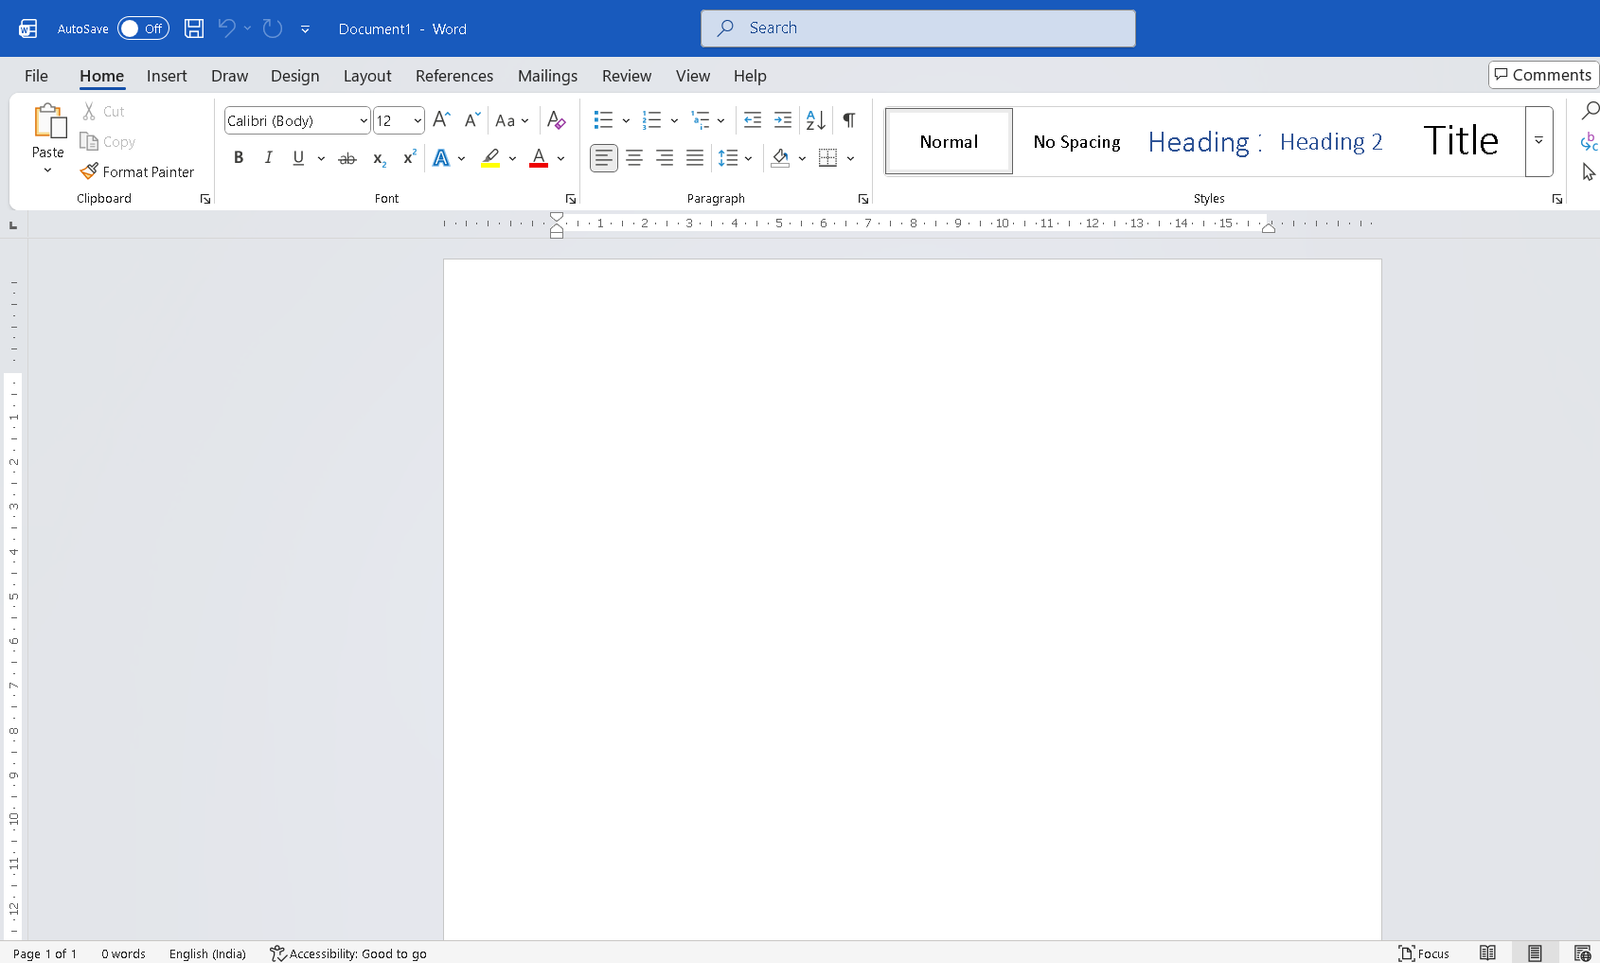Apply the Heading 2 style
1600x963 pixels.
(x=1331, y=142)
